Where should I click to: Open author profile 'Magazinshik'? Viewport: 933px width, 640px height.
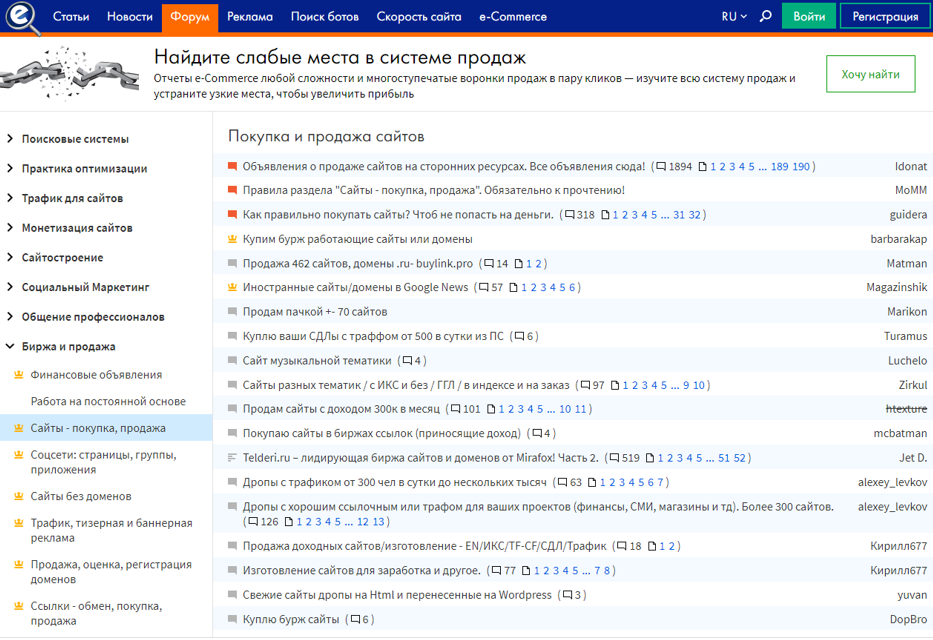[x=897, y=287]
